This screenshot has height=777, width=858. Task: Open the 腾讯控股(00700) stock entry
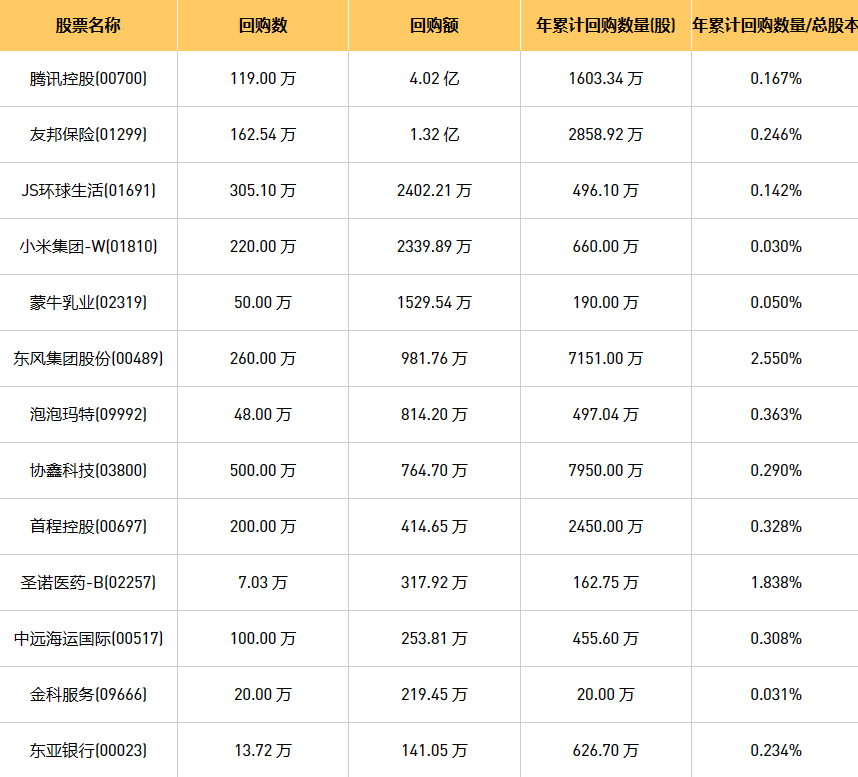pos(88,78)
